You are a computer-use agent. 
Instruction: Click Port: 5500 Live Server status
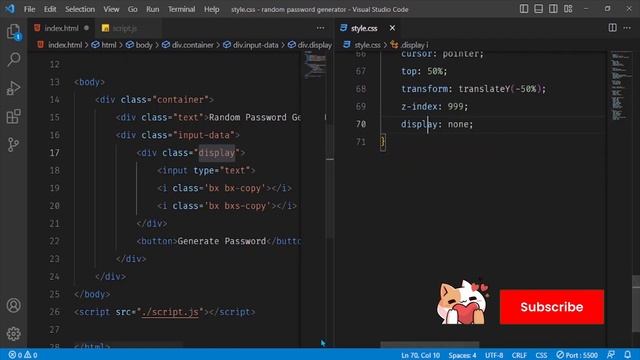pyautogui.click(x=577, y=355)
